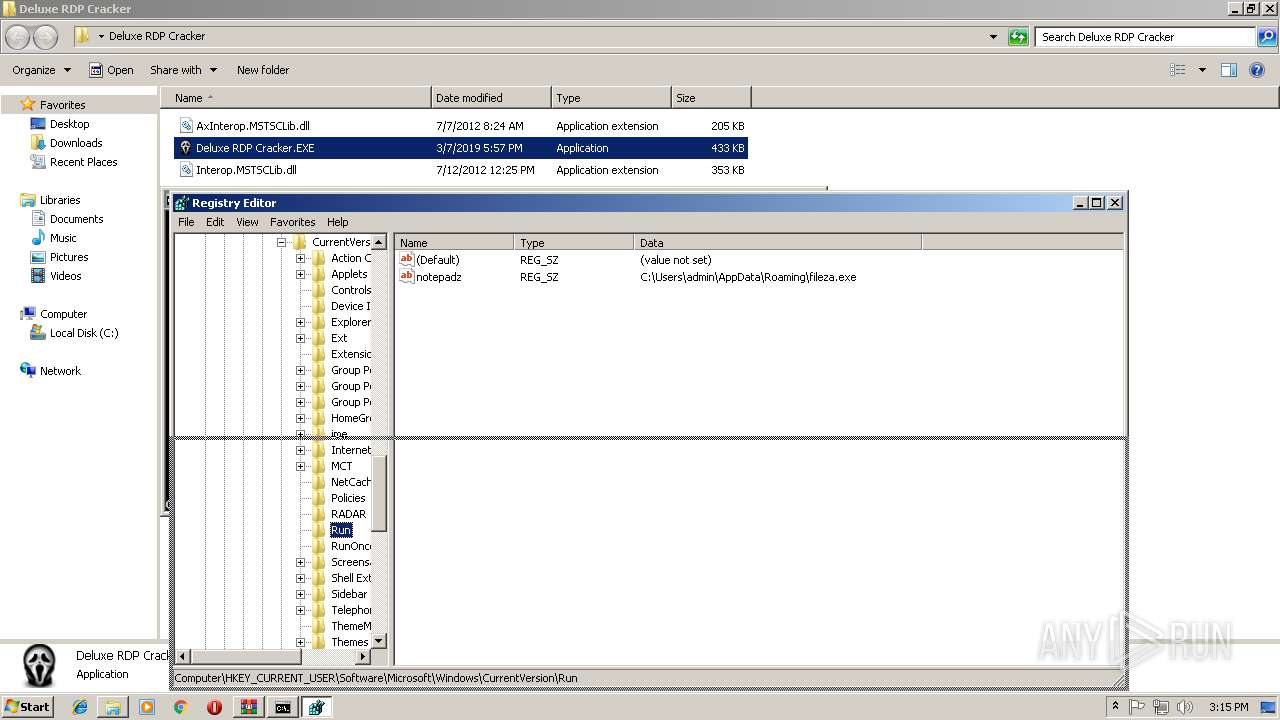Expand the HomeGroup registry key

[300, 418]
